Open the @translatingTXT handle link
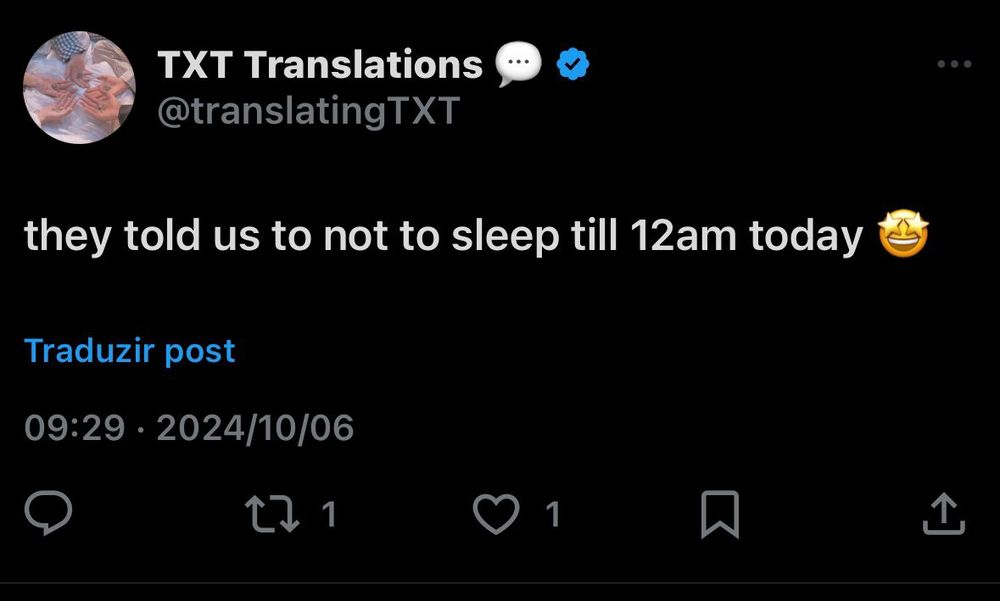The height and width of the screenshot is (601, 1000). click(308, 110)
